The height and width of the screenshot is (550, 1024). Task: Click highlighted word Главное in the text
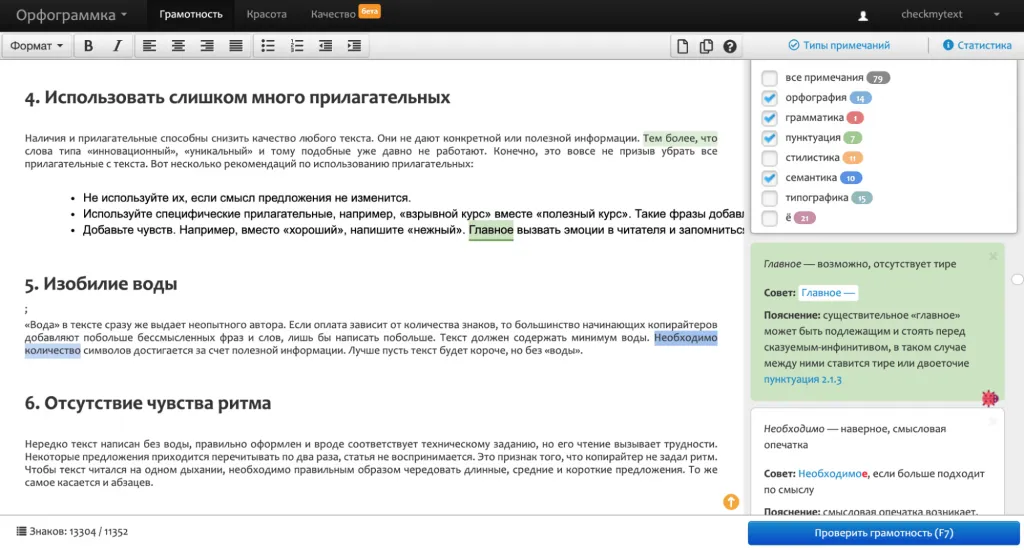491,230
